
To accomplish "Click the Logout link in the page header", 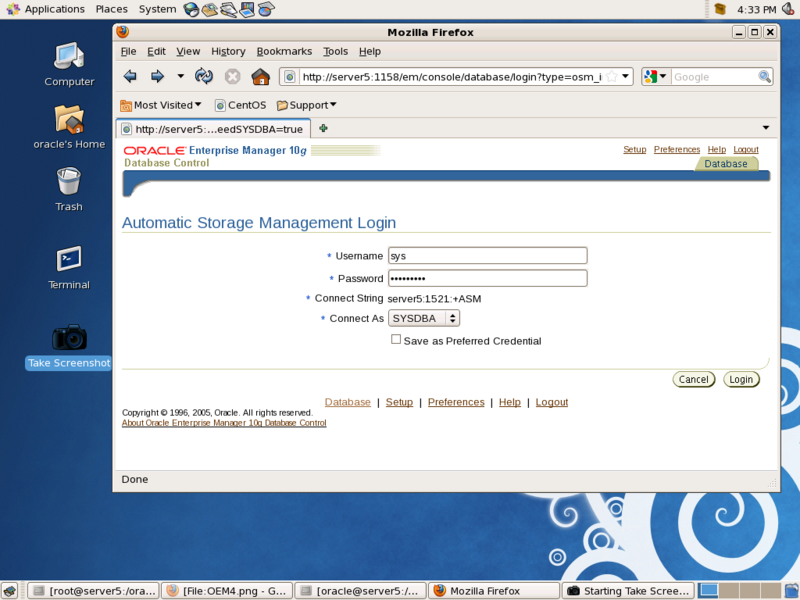I will click(x=746, y=149).
